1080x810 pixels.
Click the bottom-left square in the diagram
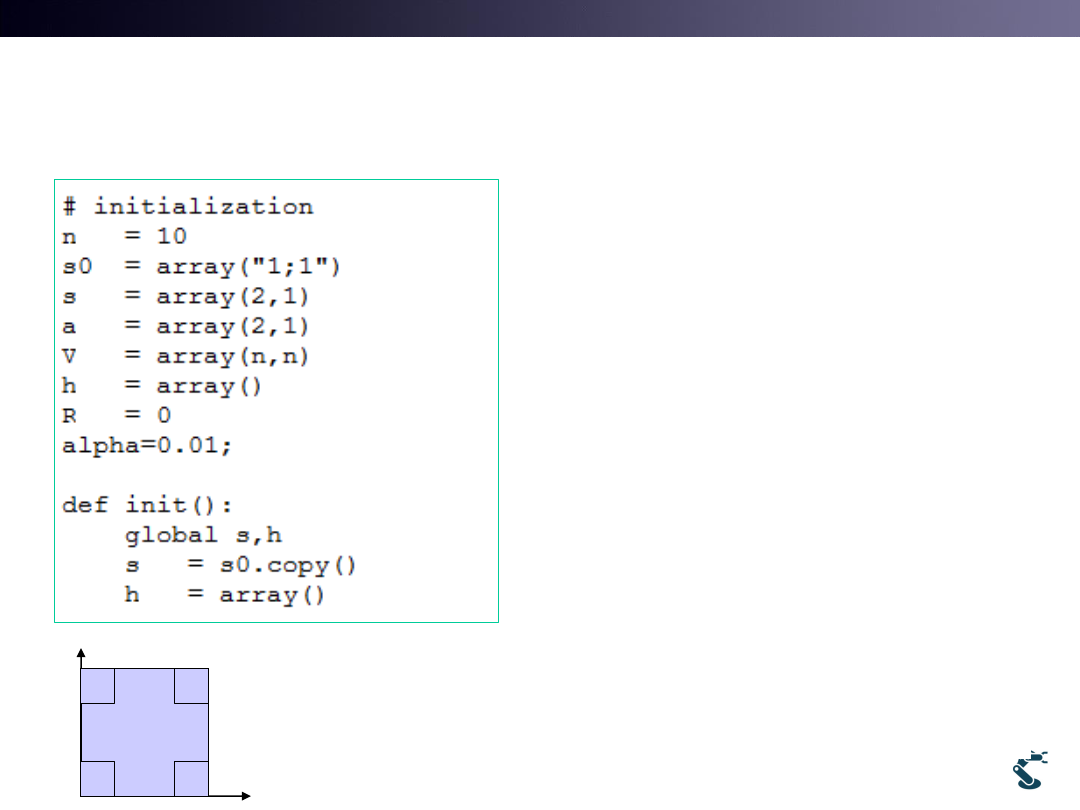(97, 778)
